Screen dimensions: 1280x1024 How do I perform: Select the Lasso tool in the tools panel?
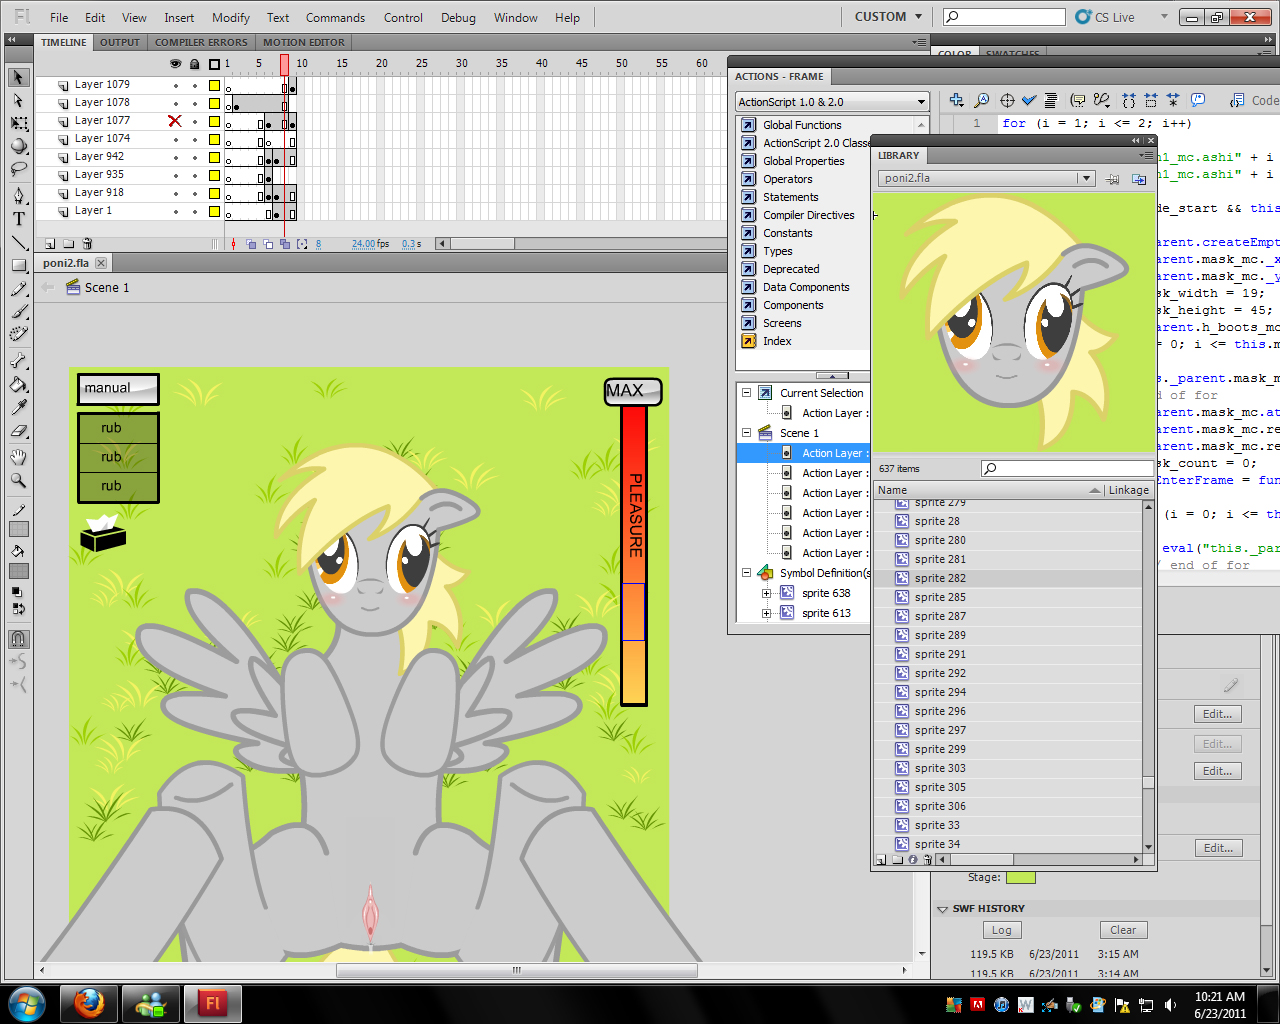pos(19,169)
